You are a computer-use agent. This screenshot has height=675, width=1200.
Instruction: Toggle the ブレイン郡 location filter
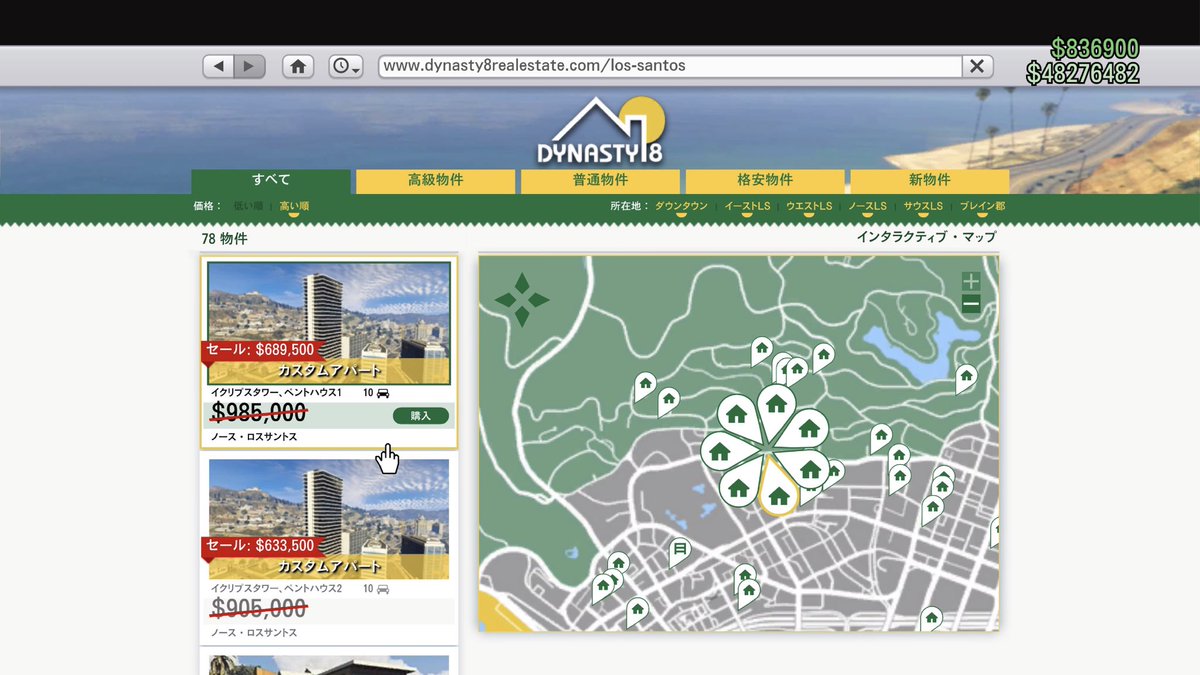(982, 207)
